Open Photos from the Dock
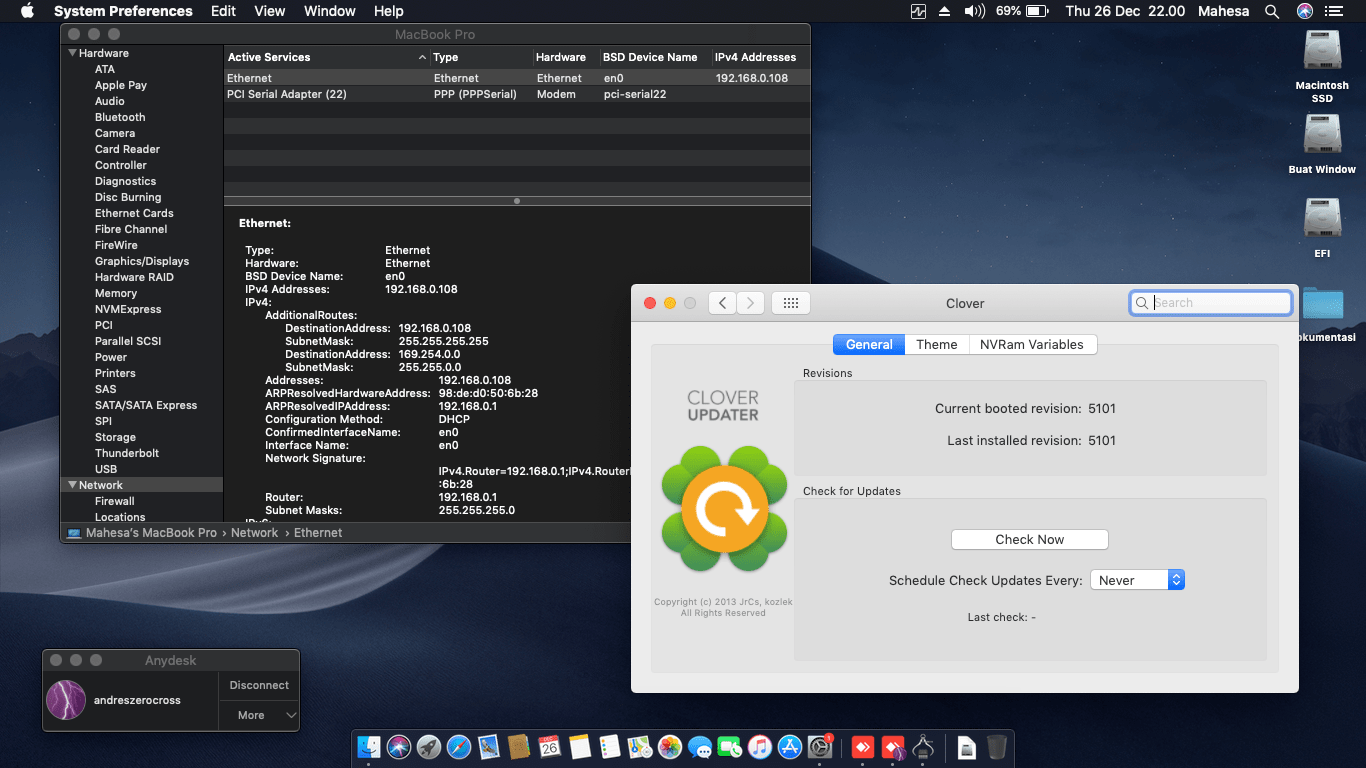 click(x=670, y=746)
